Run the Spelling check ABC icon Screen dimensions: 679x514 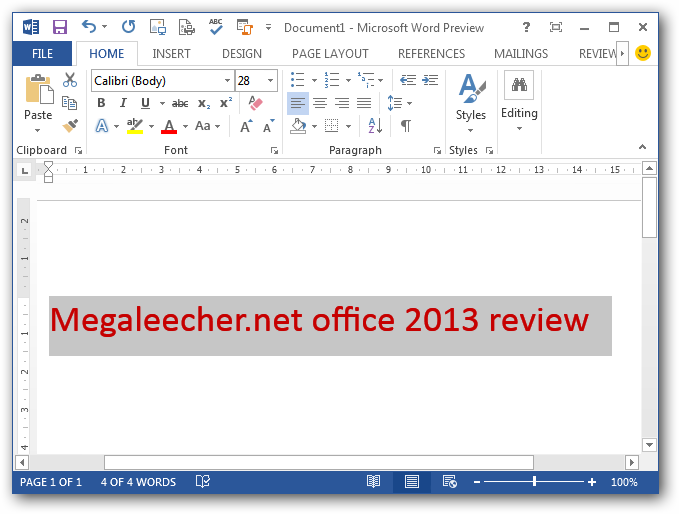click(x=215, y=27)
